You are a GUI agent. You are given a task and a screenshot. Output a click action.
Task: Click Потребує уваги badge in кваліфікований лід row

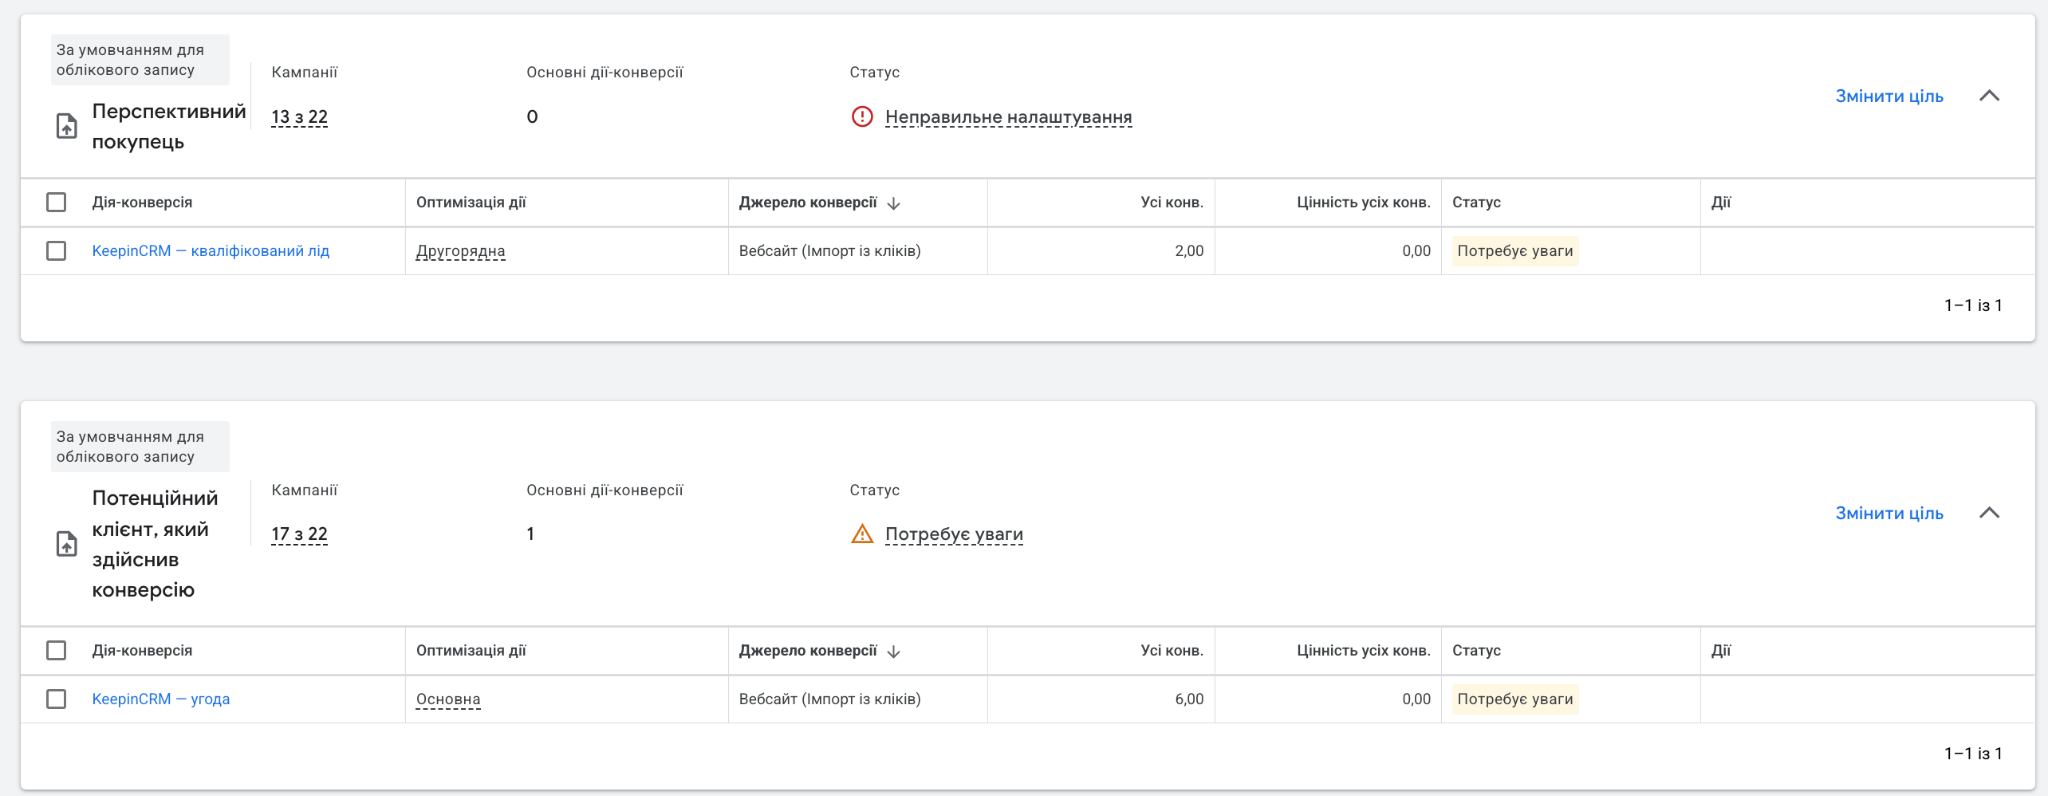(1515, 251)
